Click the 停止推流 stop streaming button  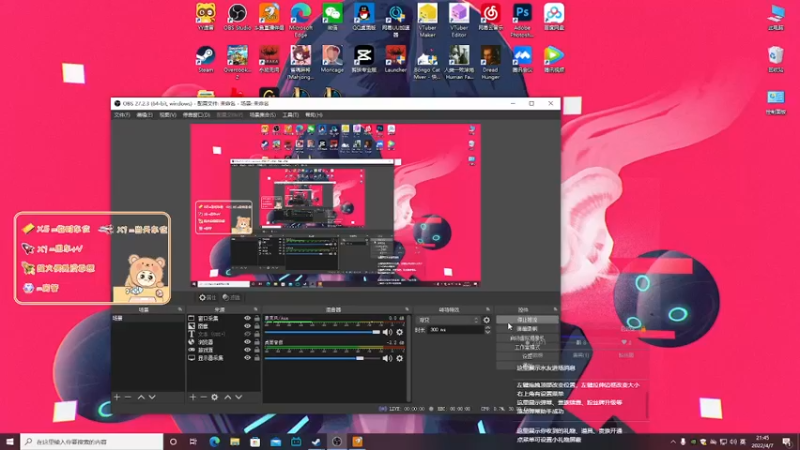[x=527, y=320]
